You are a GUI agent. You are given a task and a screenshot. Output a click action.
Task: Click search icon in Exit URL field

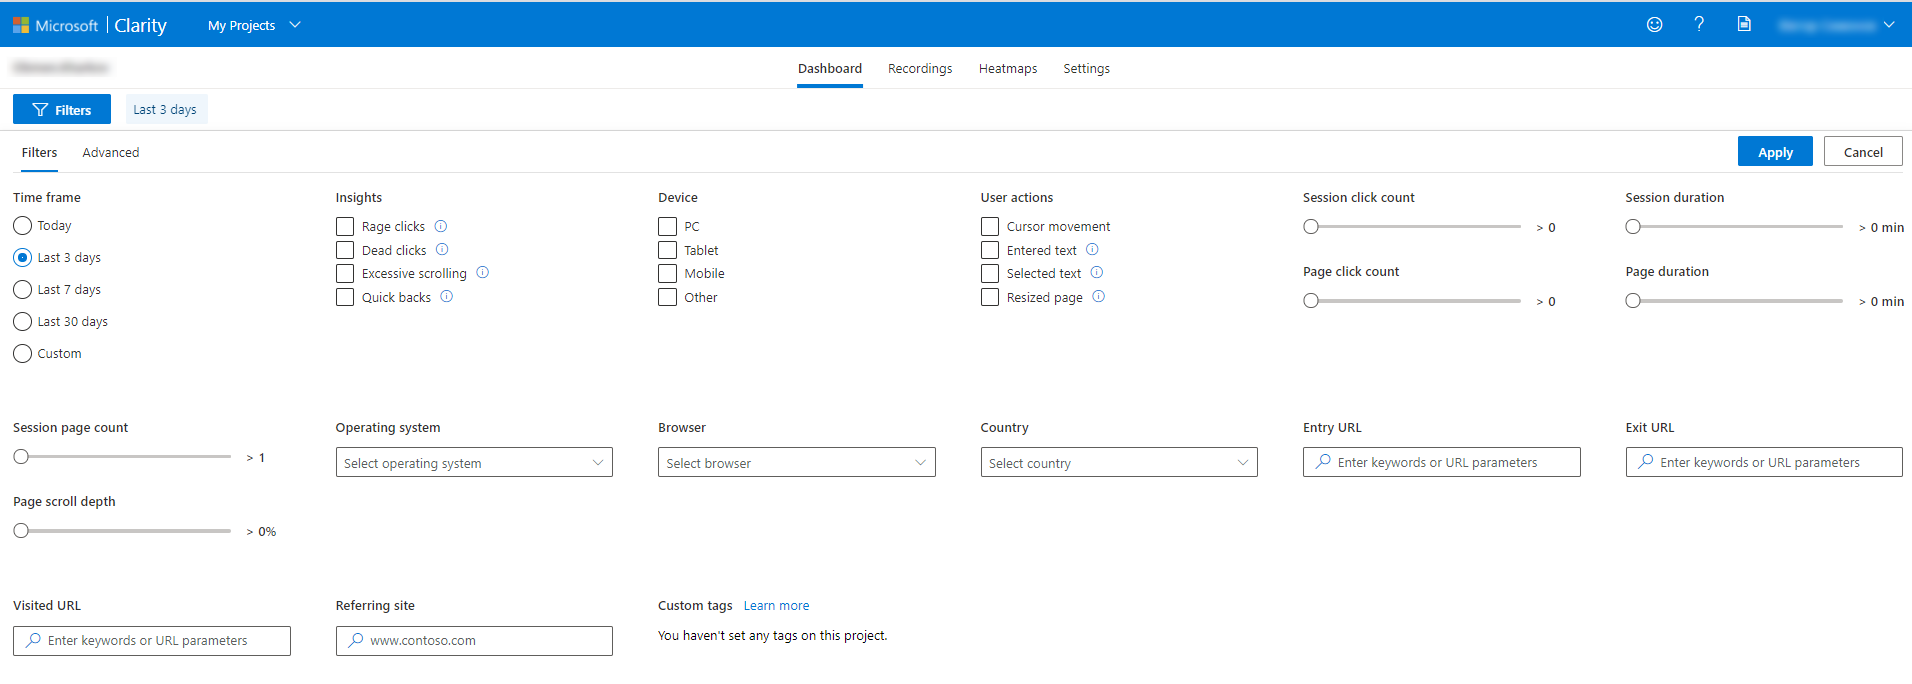1645,462
